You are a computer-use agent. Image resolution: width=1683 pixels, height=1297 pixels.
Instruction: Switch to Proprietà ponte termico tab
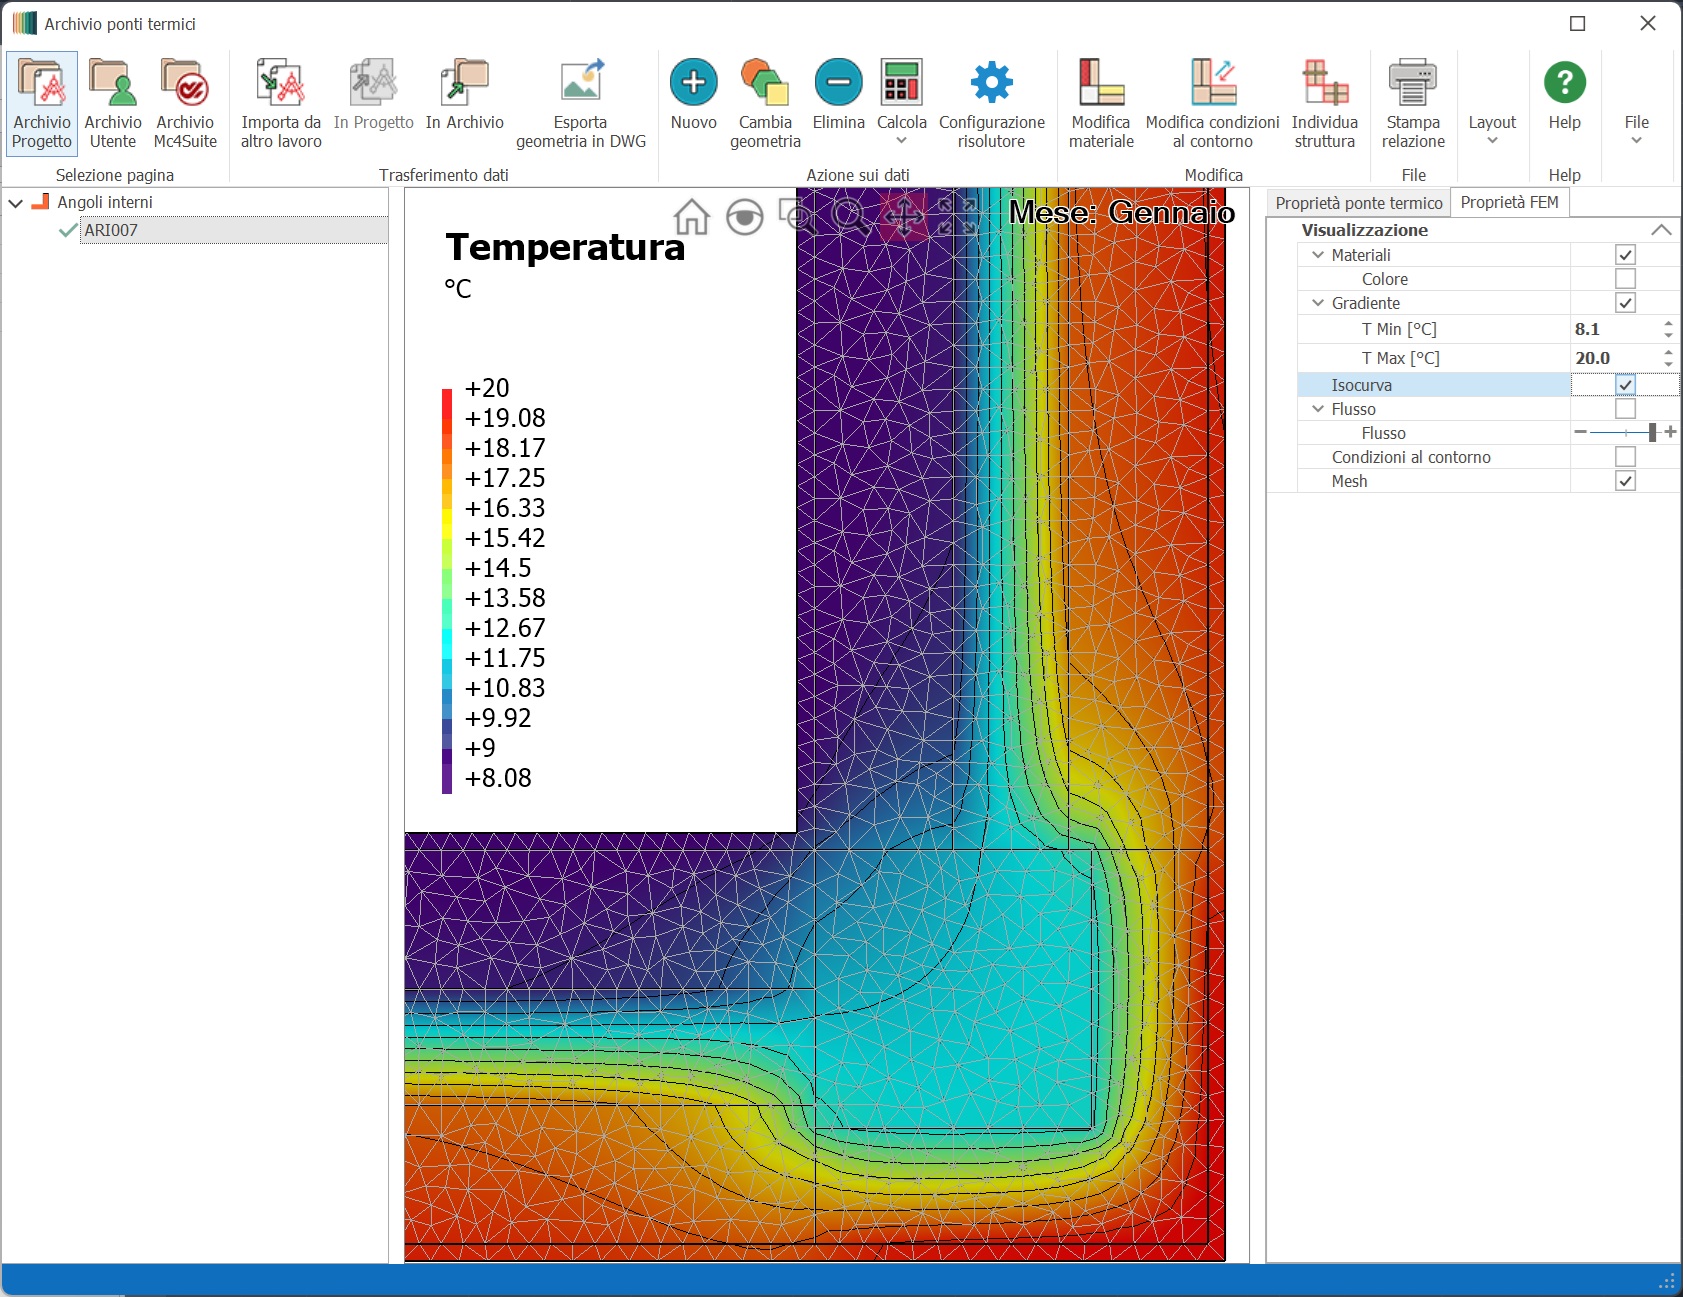tap(1359, 203)
